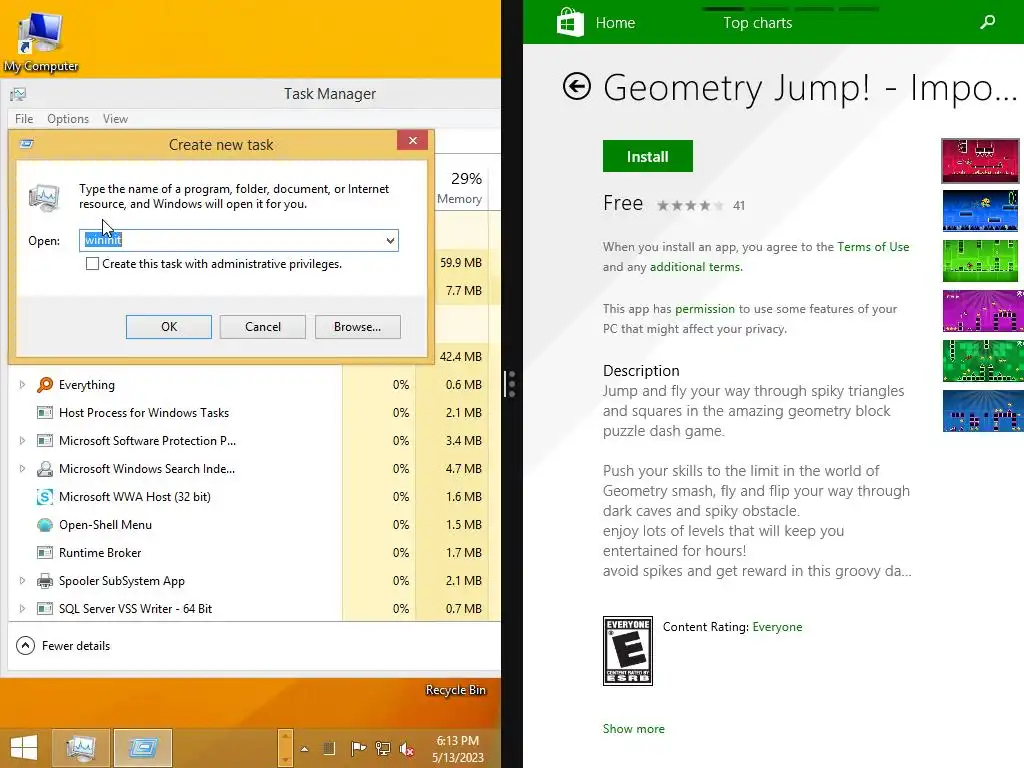This screenshot has height=768, width=1024.
Task: Click Task Manager taskbar icon
Action: pyautogui.click(x=80, y=748)
